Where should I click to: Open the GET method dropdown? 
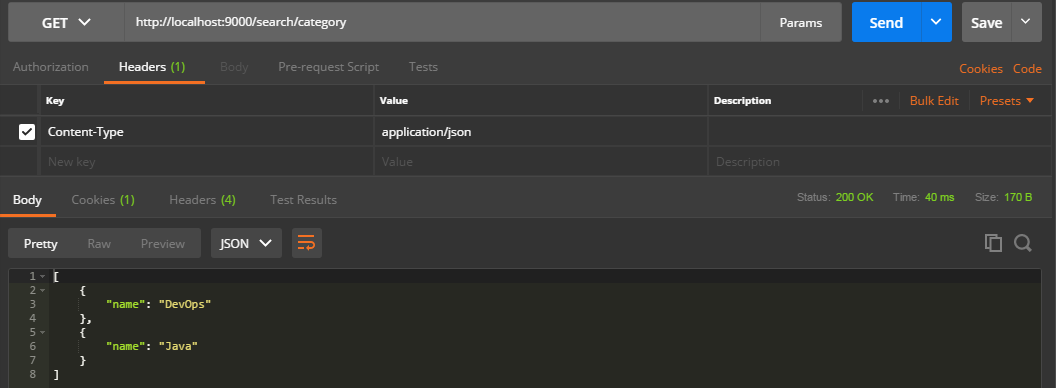point(66,22)
